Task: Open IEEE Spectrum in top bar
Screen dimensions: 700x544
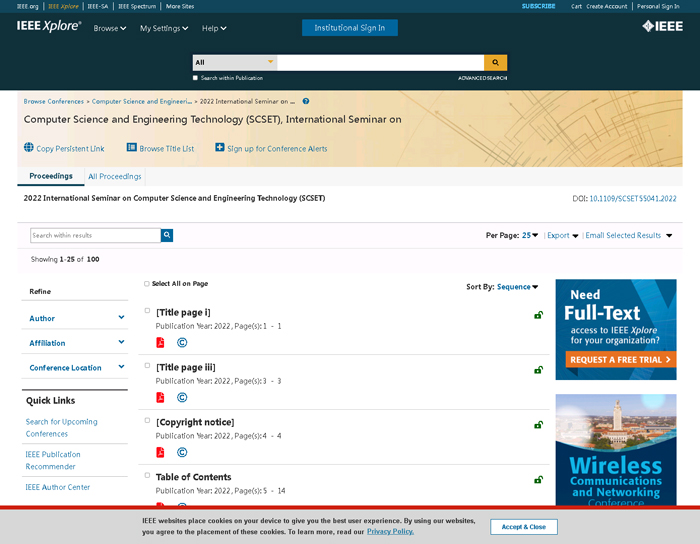Action: pyautogui.click(x=137, y=6)
